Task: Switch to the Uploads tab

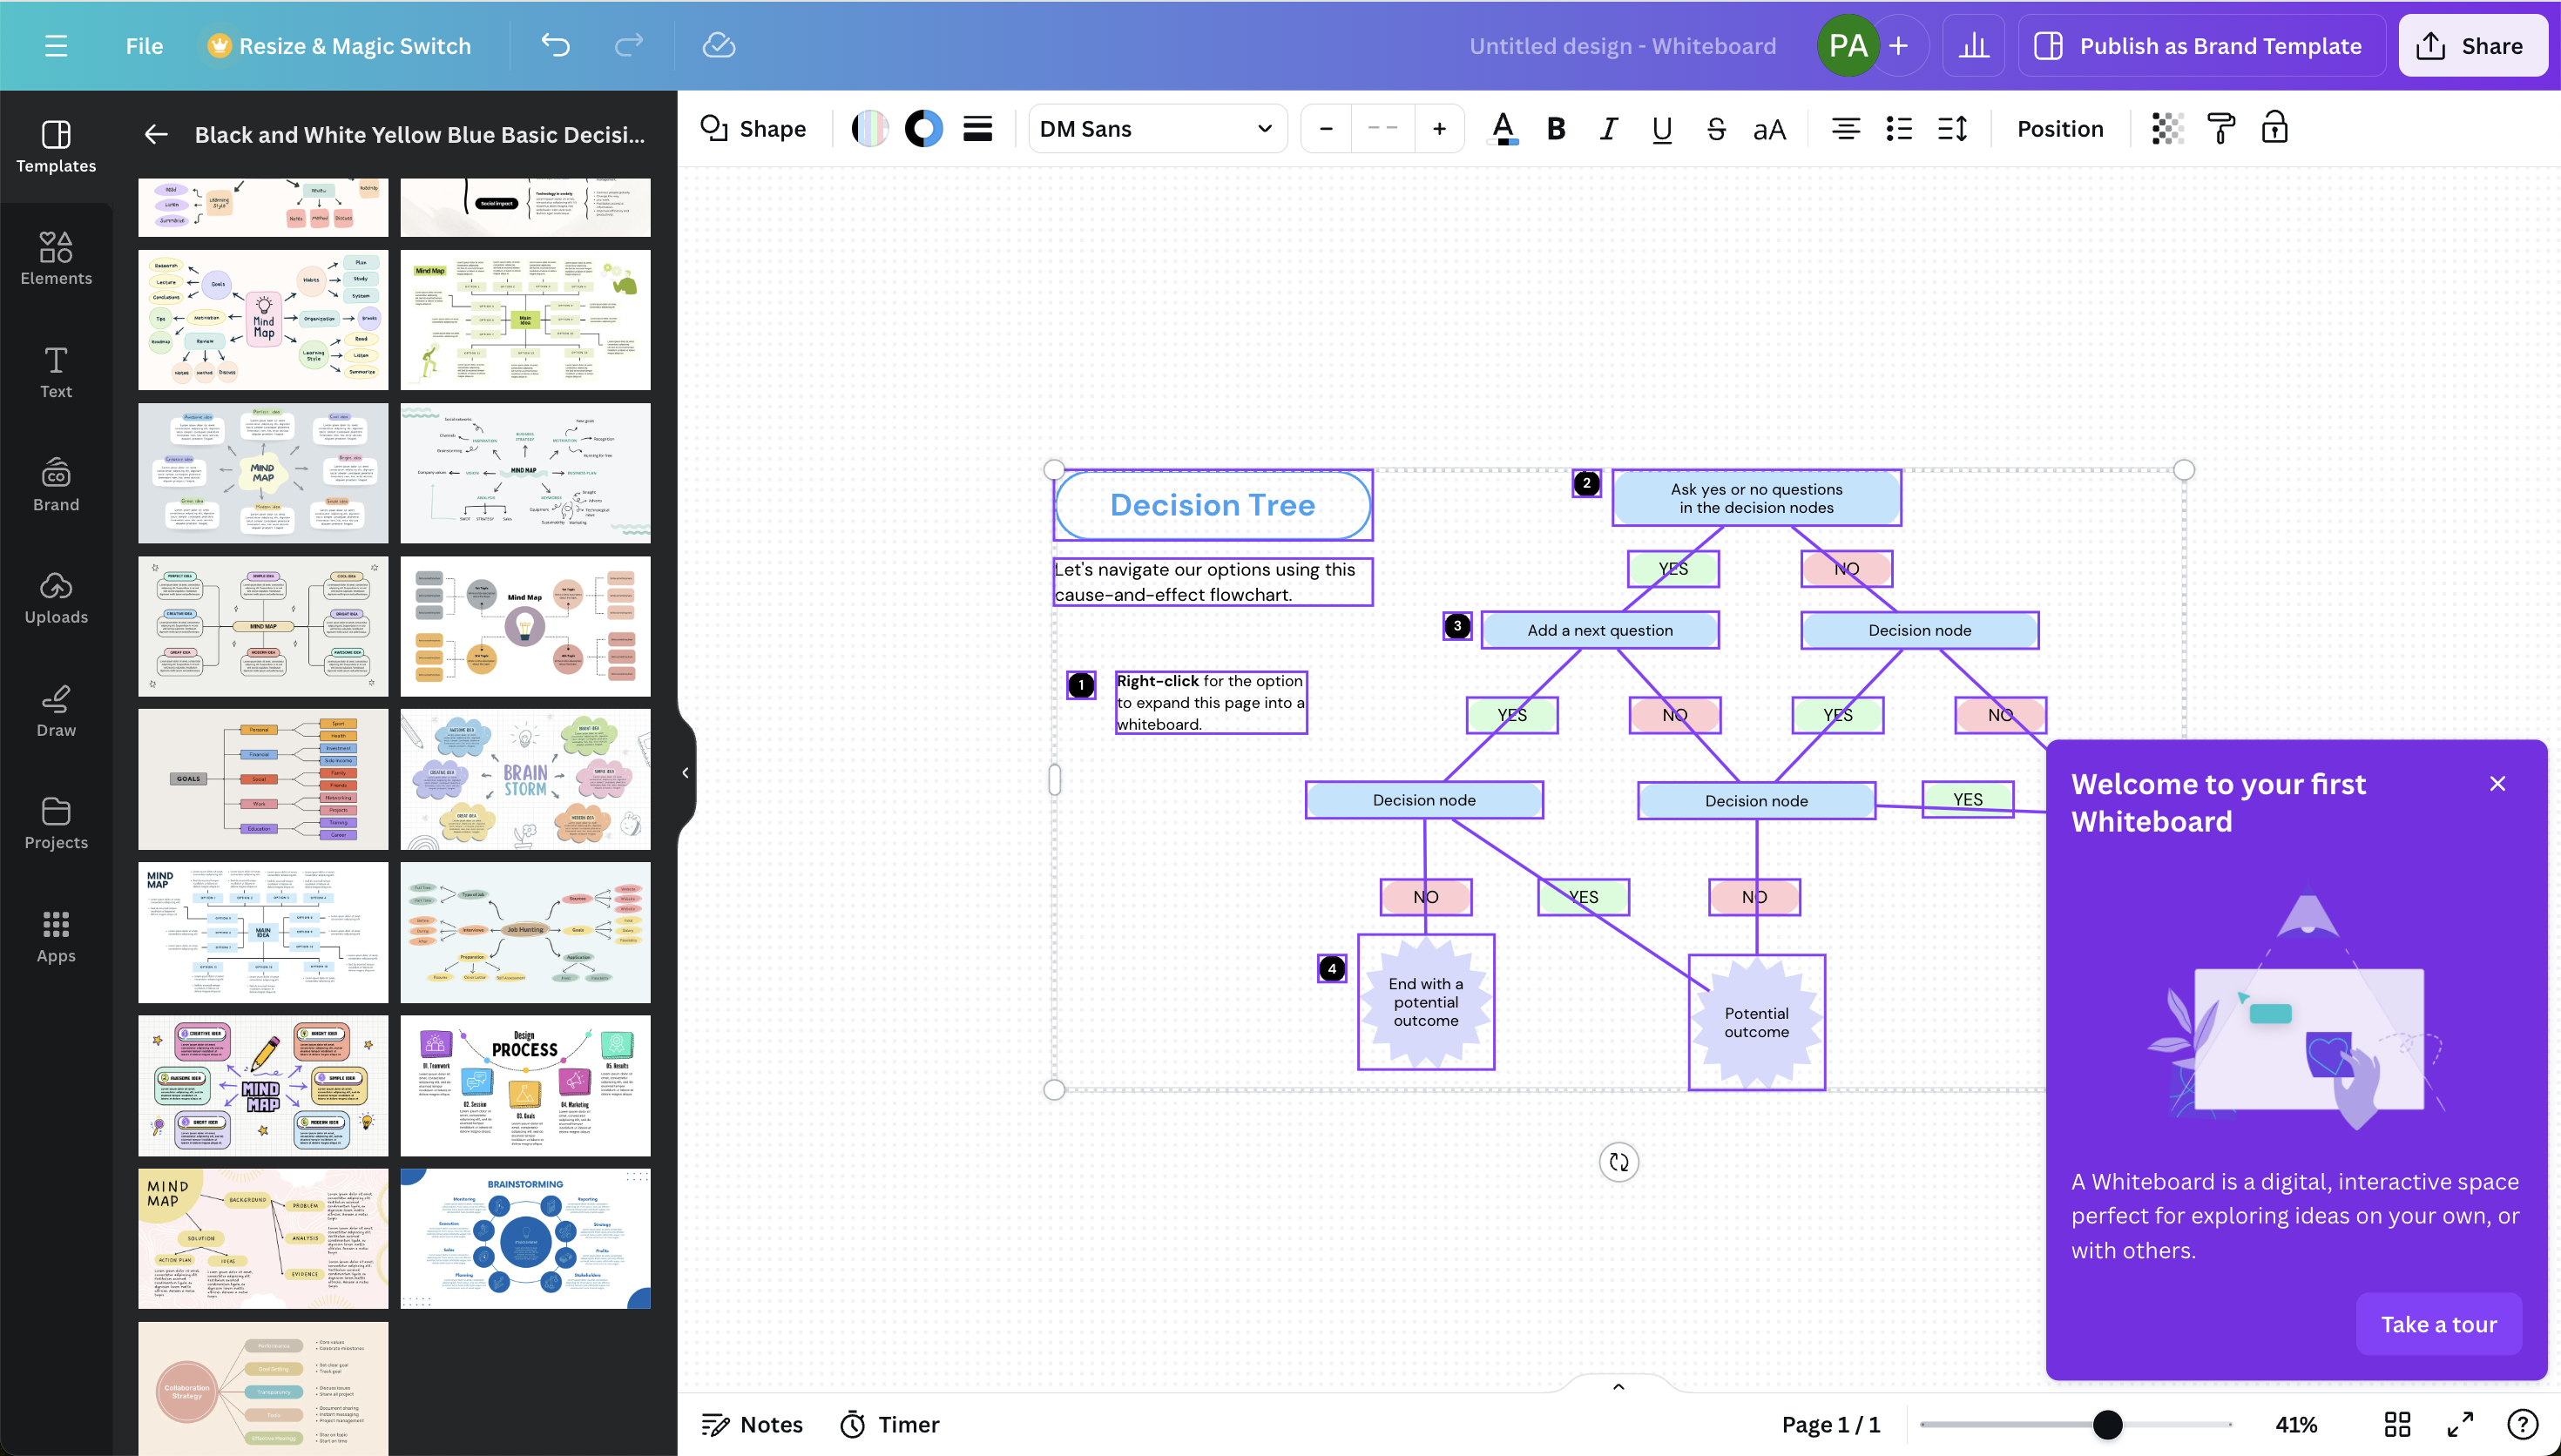Action: pyautogui.click(x=56, y=597)
